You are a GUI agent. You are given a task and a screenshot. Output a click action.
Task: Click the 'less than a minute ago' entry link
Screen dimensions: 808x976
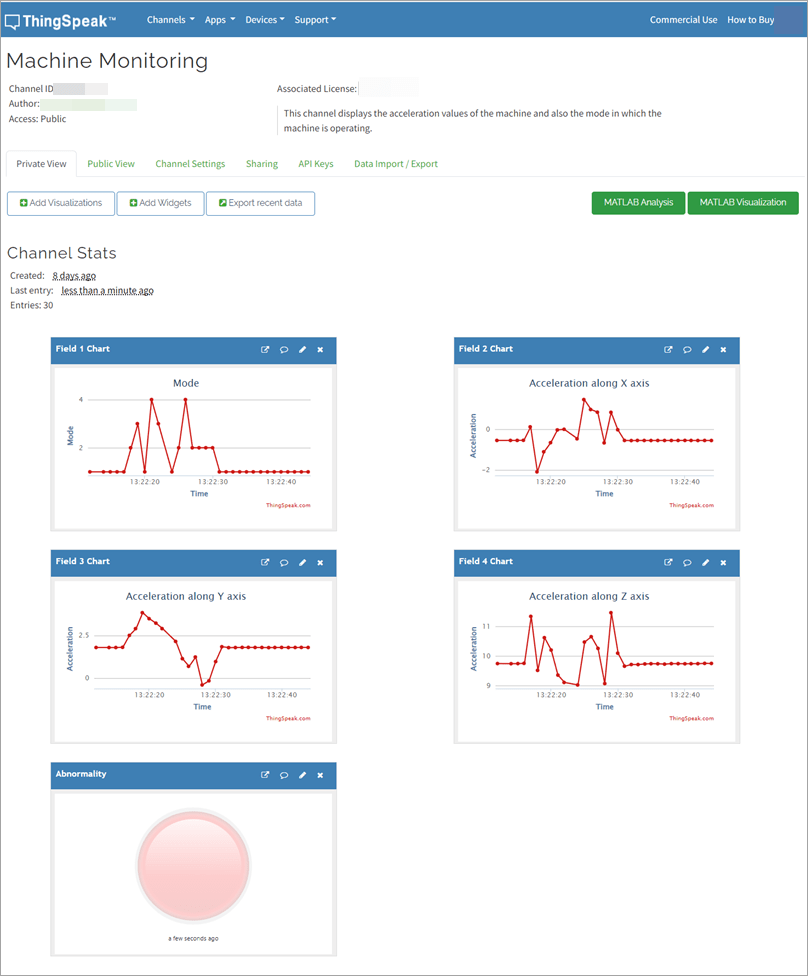click(106, 290)
